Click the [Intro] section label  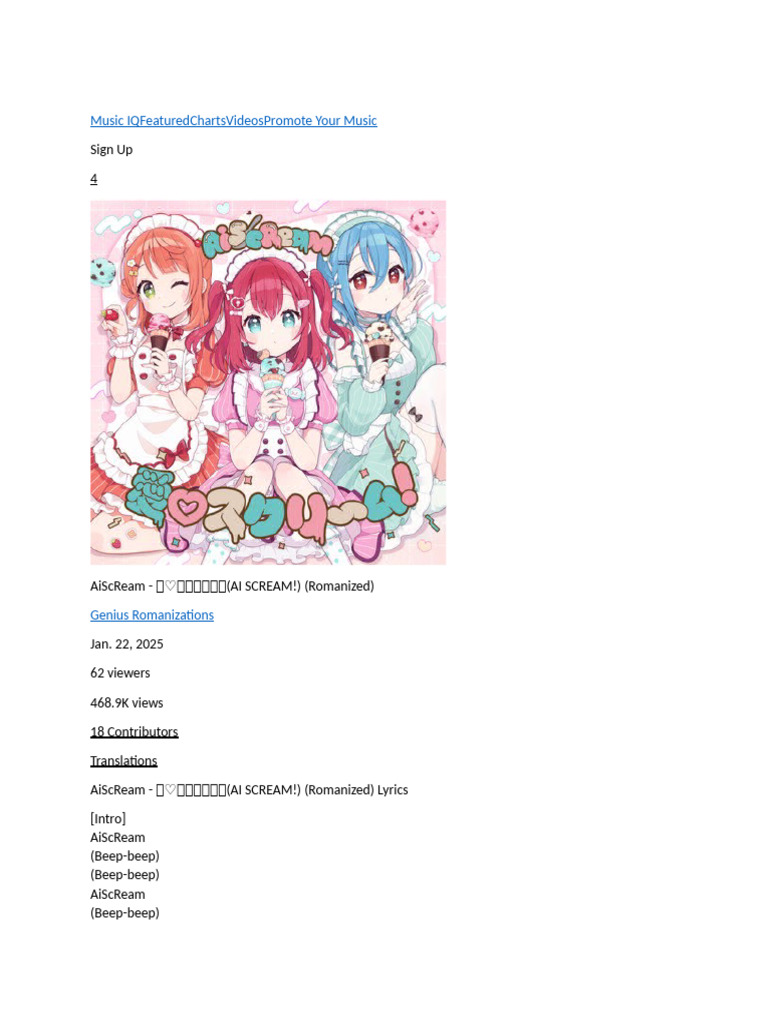108,819
